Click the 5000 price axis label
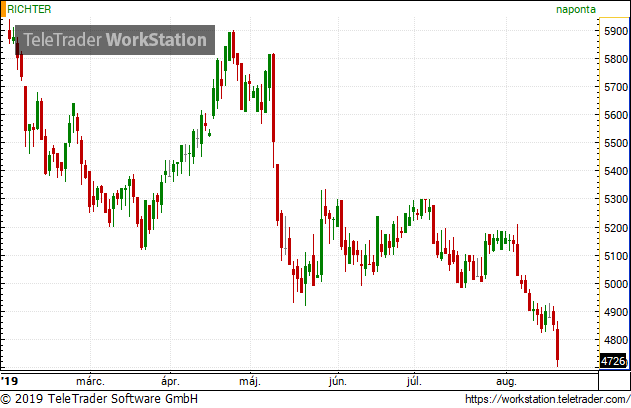The width and height of the screenshot is (631, 408). (x=616, y=284)
